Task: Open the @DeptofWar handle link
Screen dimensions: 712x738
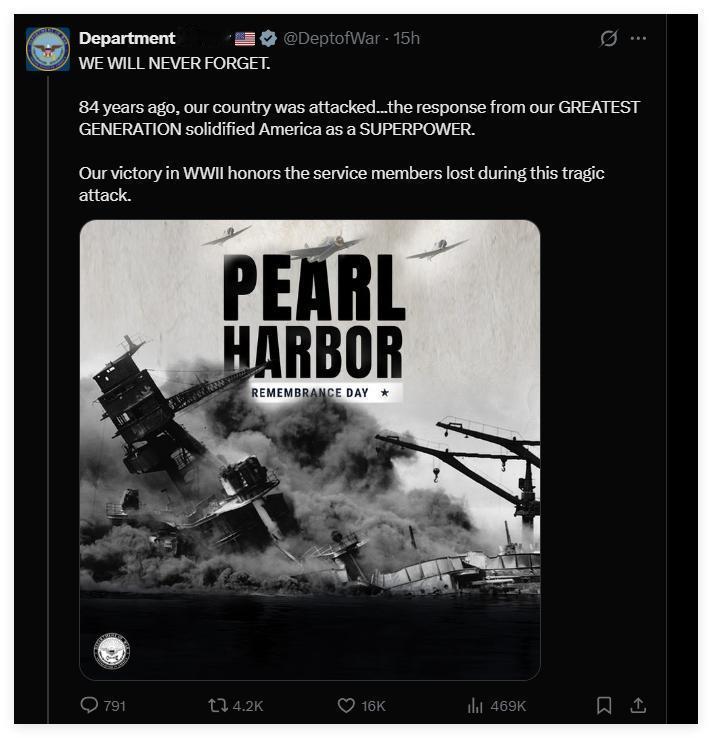Action: (x=331, y=38)
